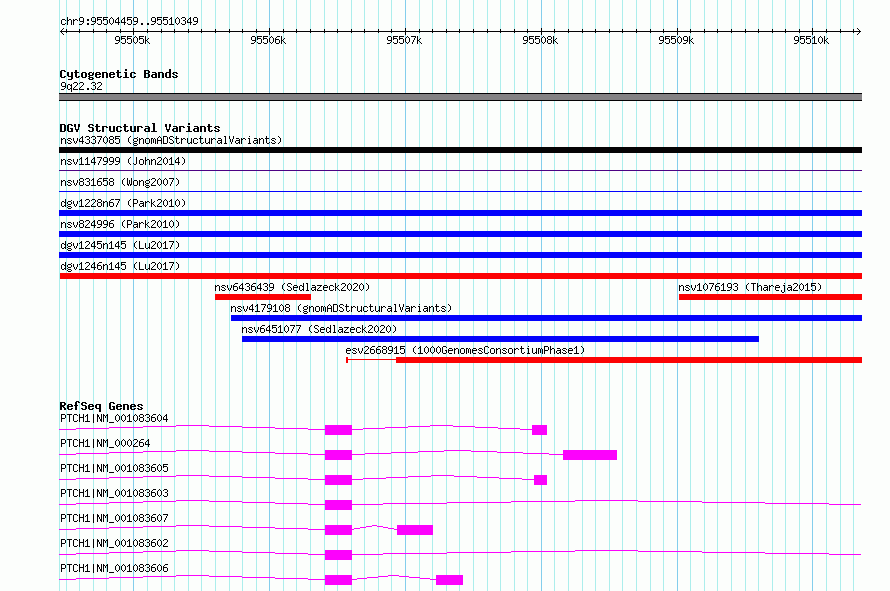Click the right arrowhead of the coordinate ruler

(x=858, y=31)
